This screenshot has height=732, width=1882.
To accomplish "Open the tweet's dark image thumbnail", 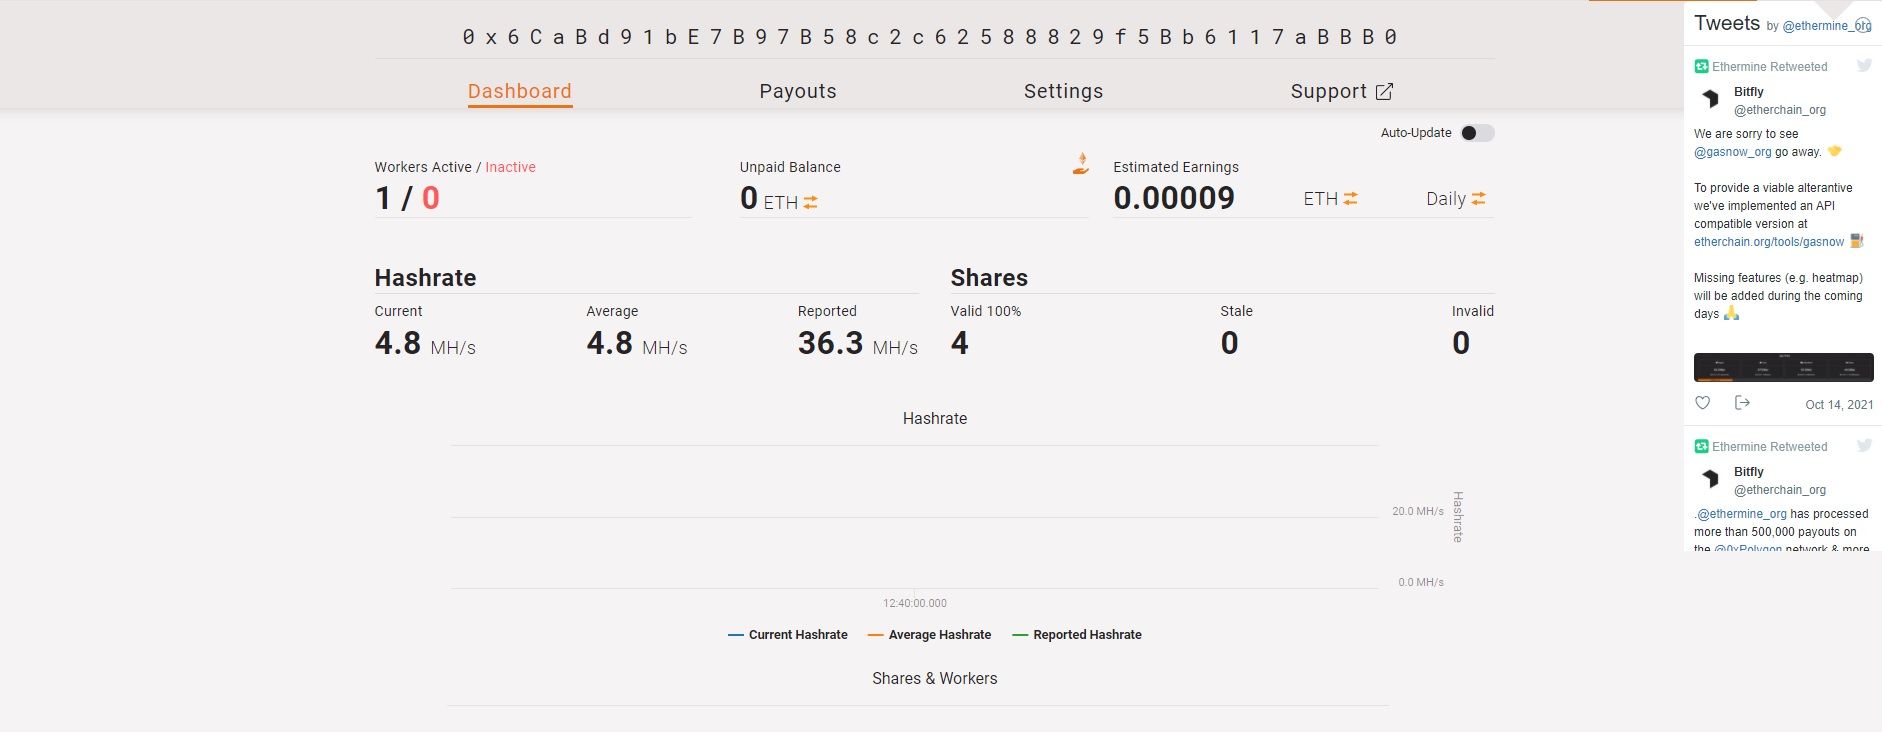I will click(1783, 367).
